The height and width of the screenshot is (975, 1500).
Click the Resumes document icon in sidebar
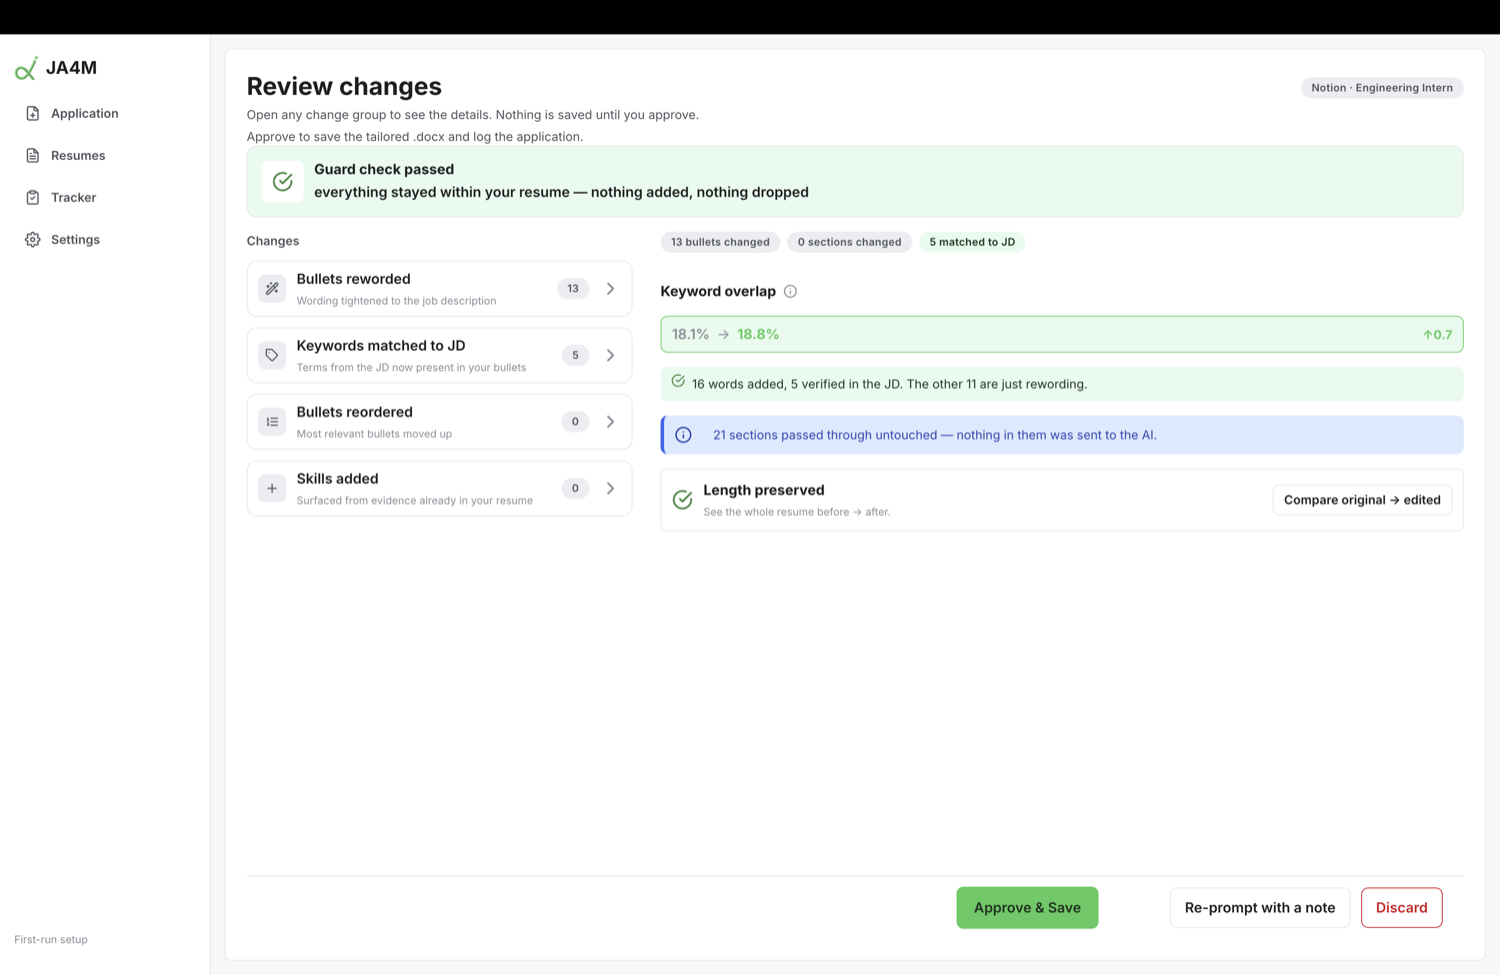33,156
